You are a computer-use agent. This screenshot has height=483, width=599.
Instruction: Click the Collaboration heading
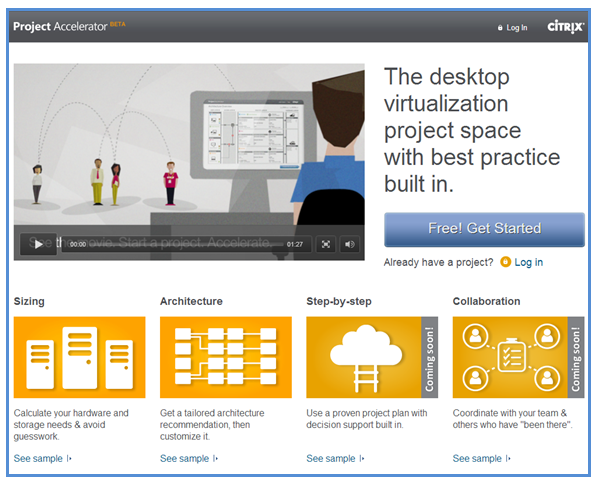(486, 301)
